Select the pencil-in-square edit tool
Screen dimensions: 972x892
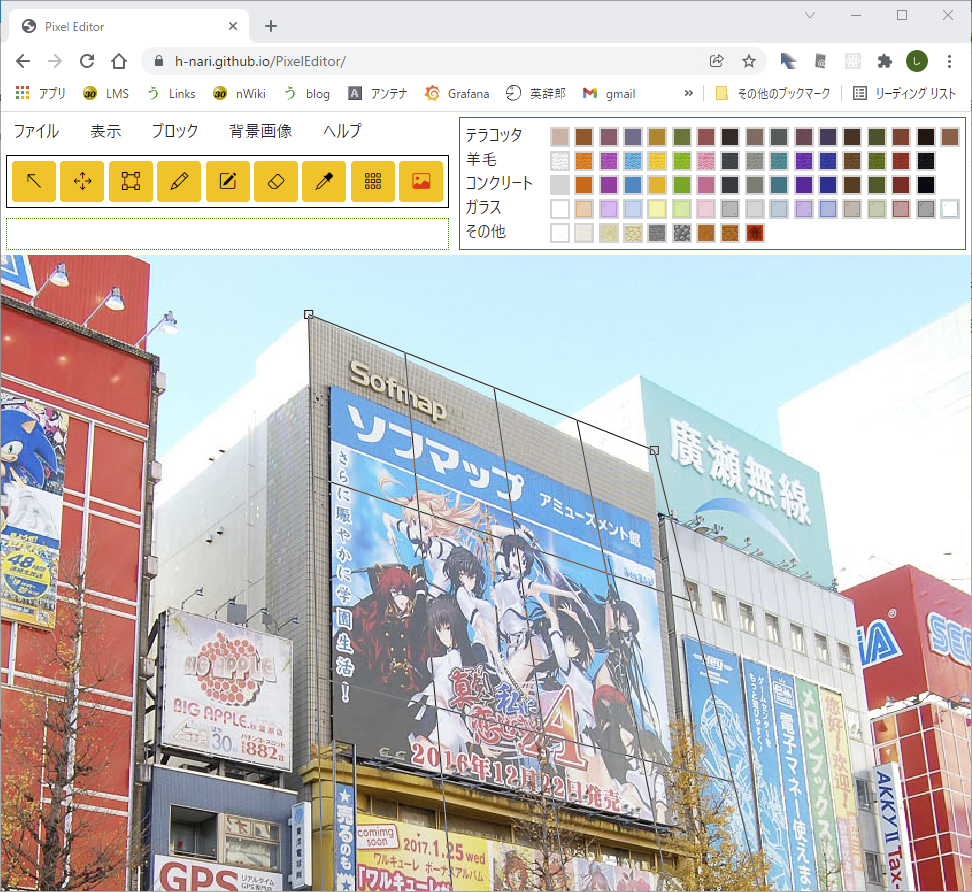click(228, 181)
